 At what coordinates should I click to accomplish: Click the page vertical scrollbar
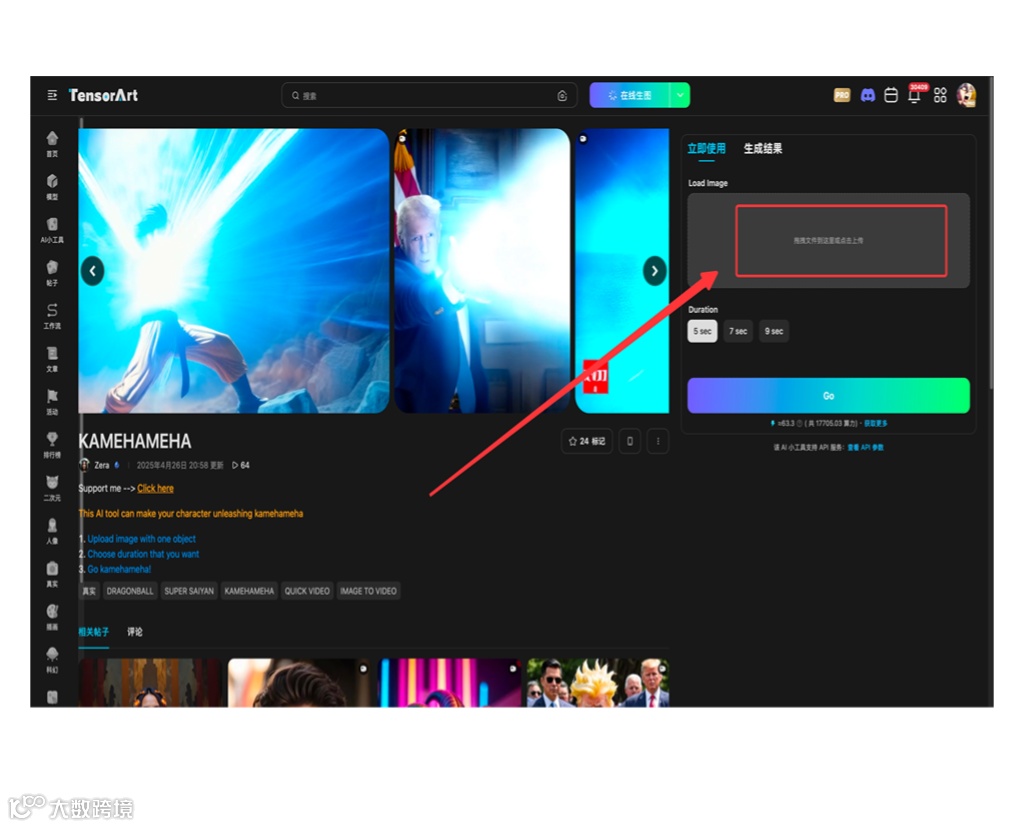point(991,235)
